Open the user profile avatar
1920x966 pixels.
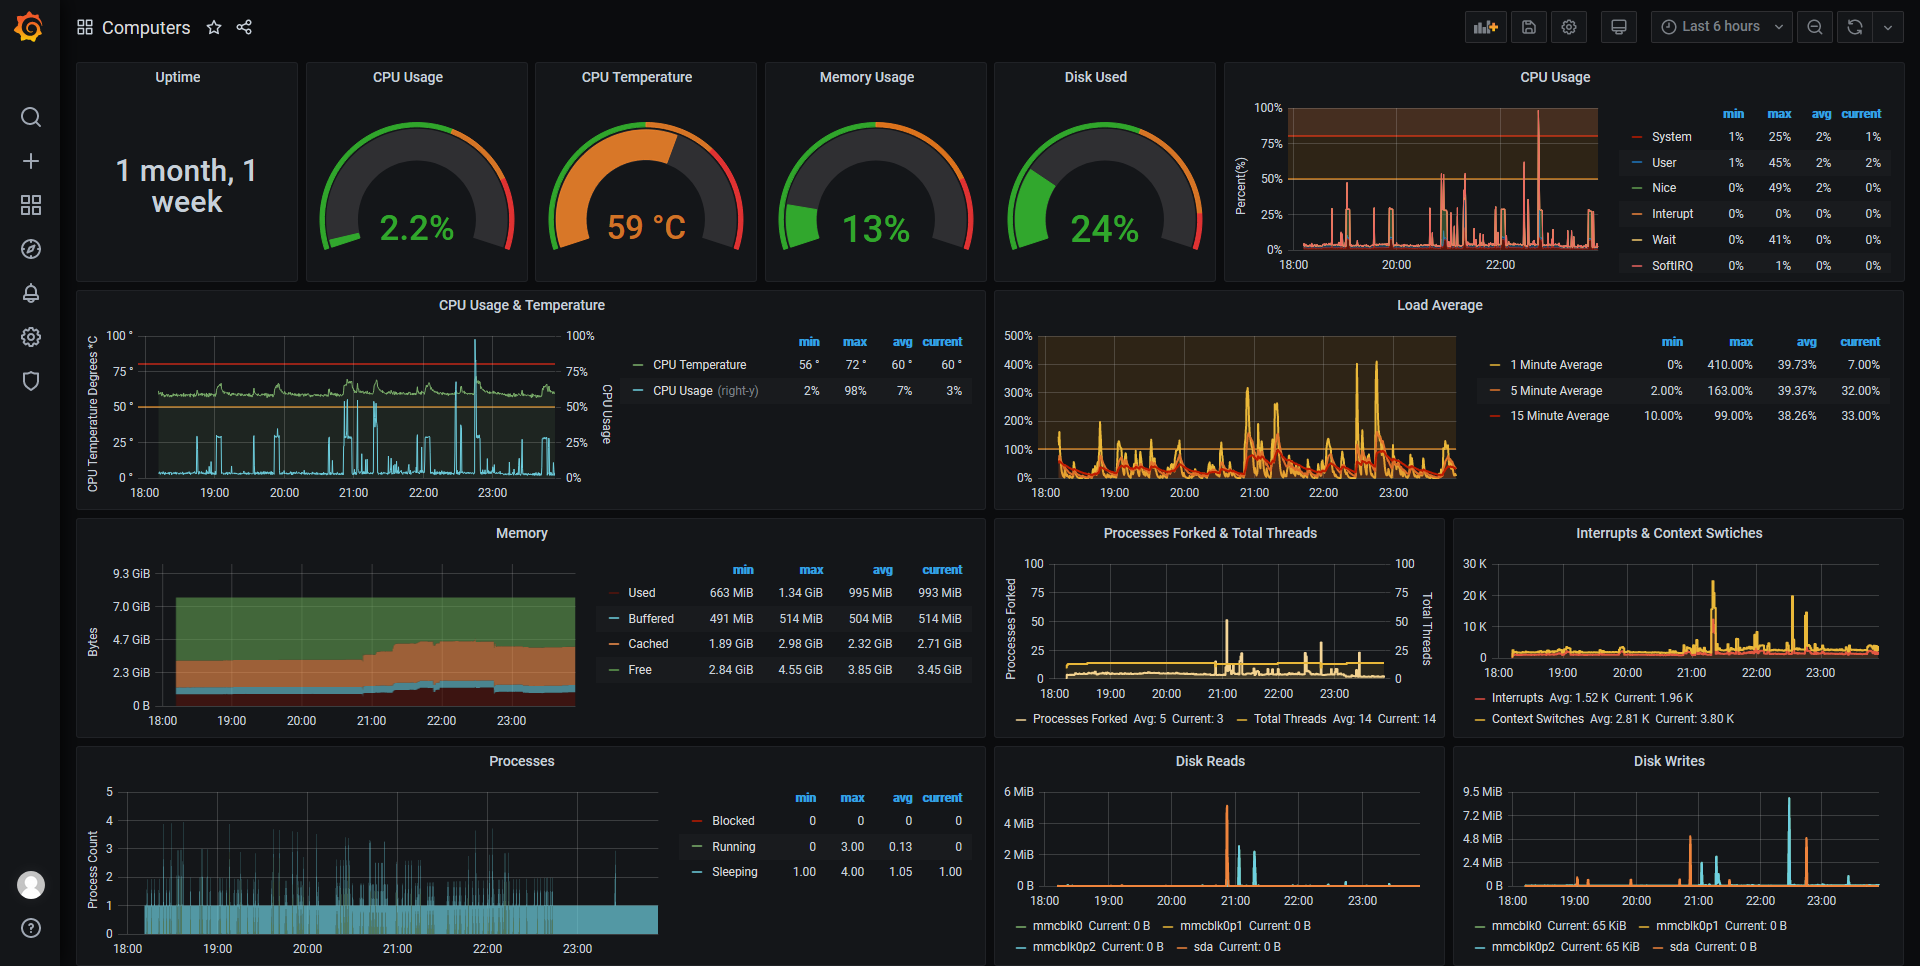coord(31,885)
